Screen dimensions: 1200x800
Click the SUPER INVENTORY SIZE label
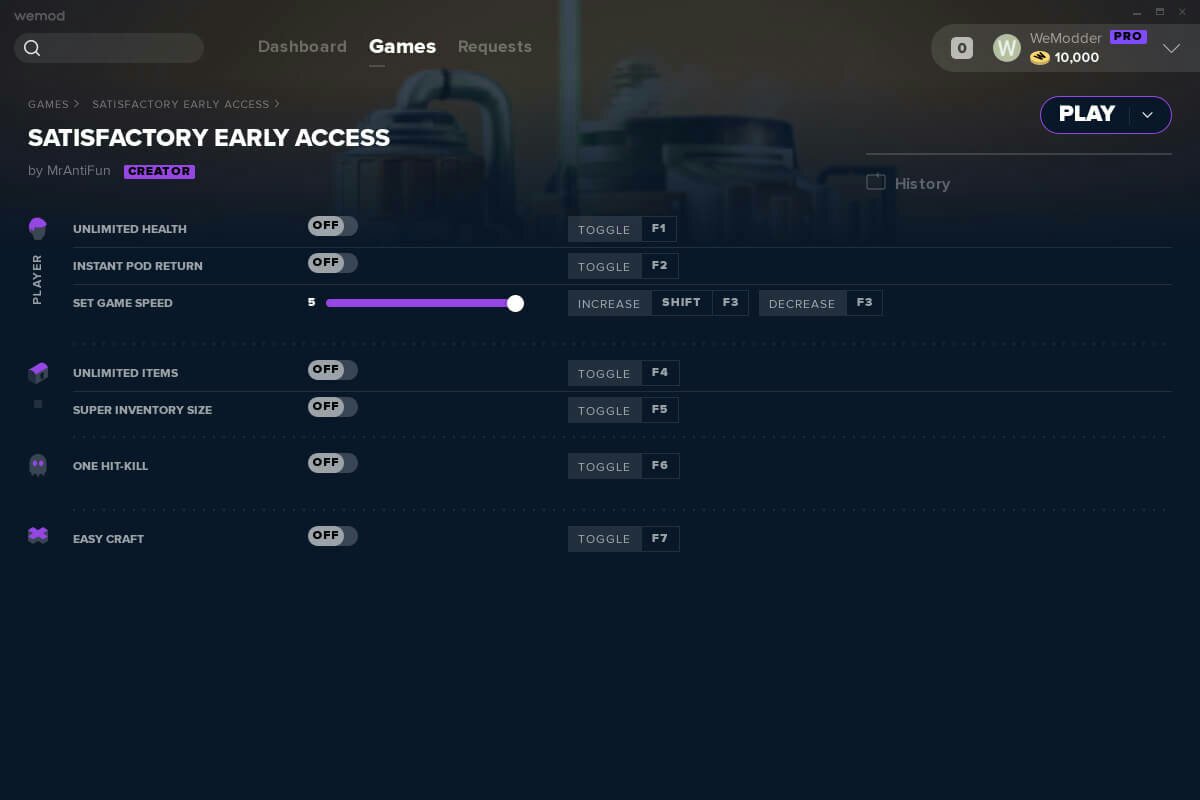142,410
